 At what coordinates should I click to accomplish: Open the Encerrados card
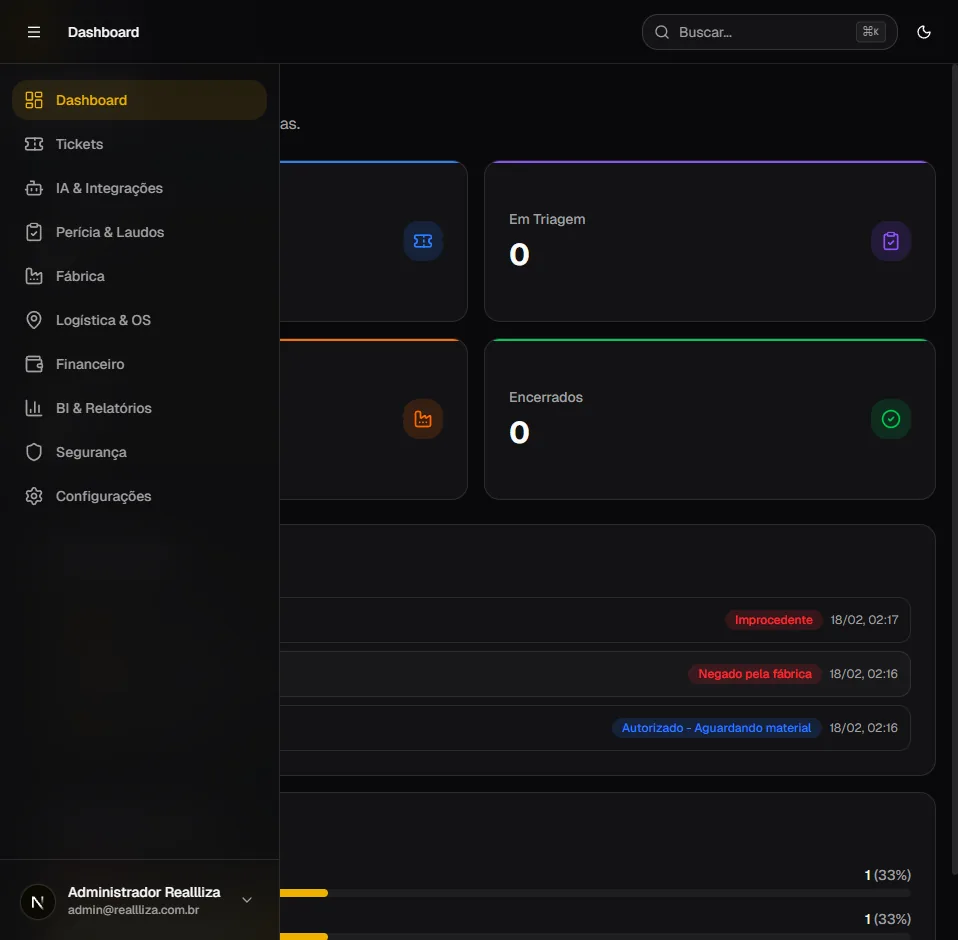click(709, 419)
